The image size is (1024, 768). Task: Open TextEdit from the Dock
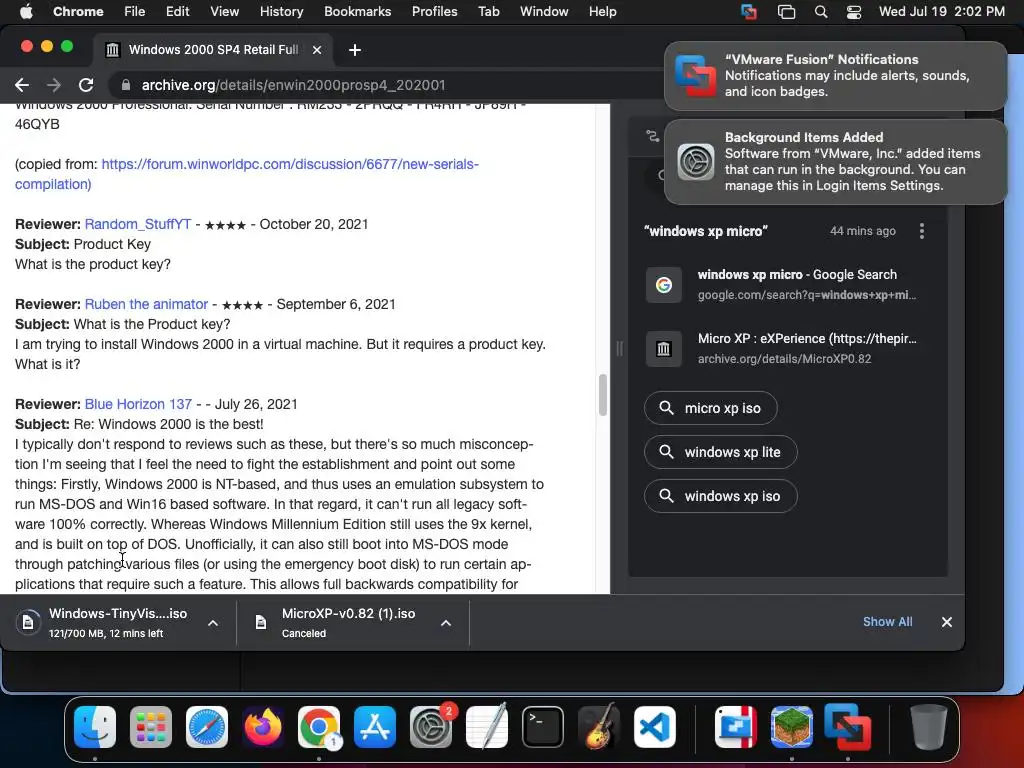tap(487, 727)
